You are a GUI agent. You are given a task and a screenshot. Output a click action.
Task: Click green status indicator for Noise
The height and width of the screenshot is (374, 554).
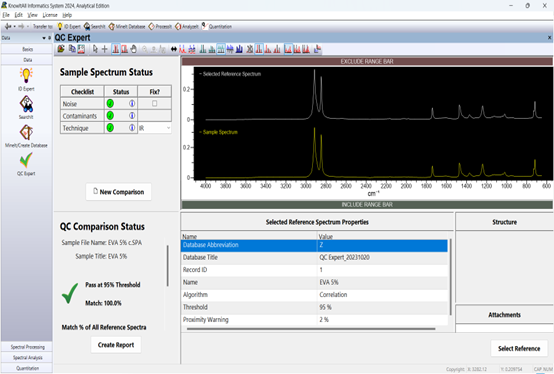click(110, 103)
